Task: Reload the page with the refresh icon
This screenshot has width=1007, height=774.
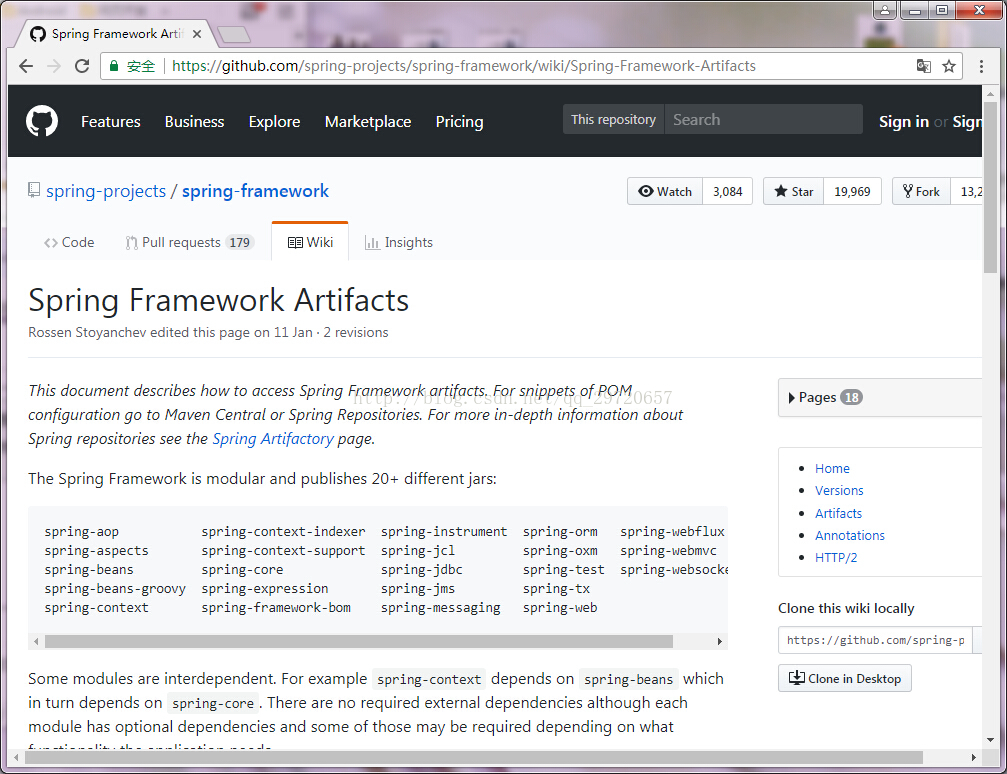Action: (x=82, y=66)
